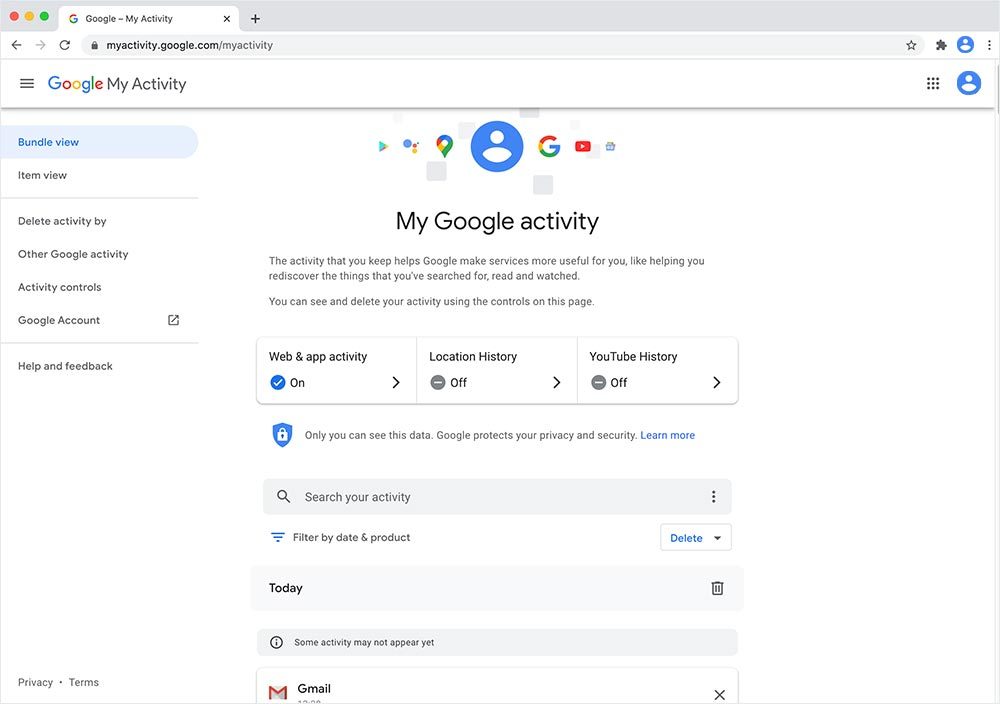Click the filter icon beside Filter by date & product

[x=277, y=537]
